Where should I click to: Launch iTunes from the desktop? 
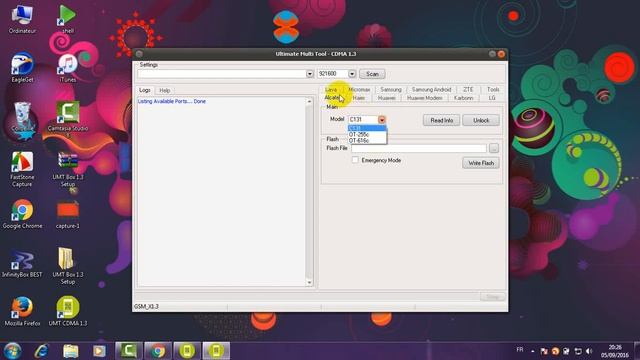click(x=68, y=68)
